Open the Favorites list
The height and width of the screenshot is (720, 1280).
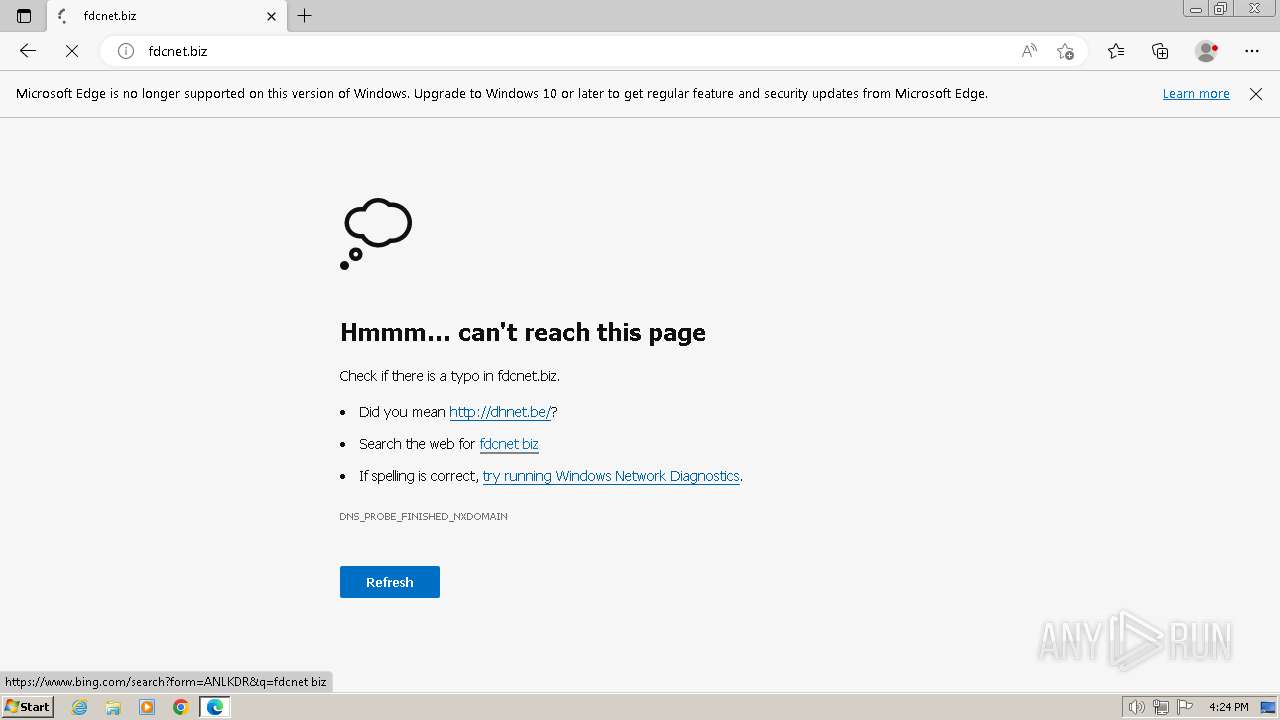point(1116,51)
